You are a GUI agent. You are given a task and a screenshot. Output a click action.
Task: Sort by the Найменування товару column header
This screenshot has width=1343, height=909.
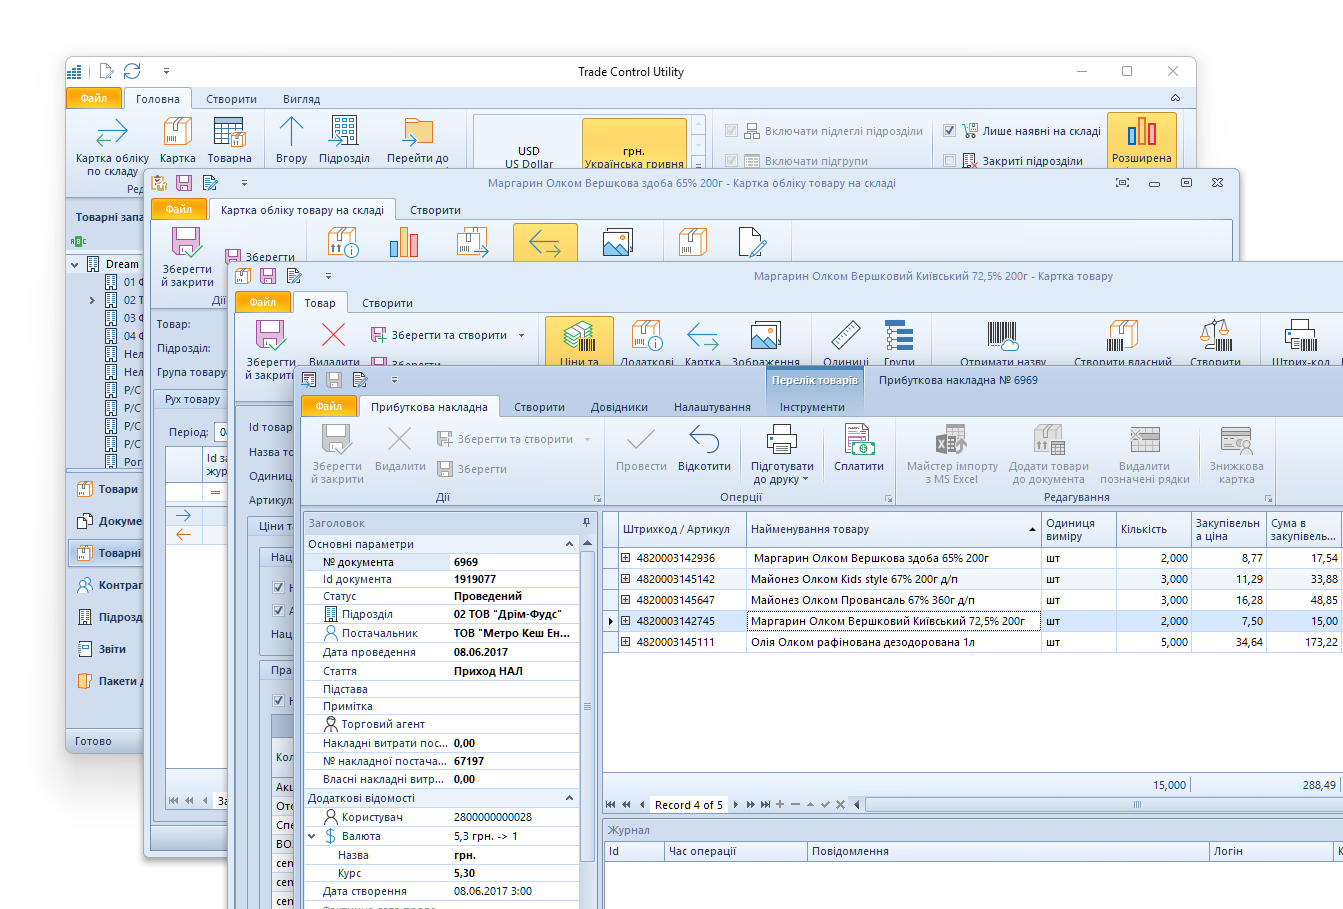[x=892, y=529]
